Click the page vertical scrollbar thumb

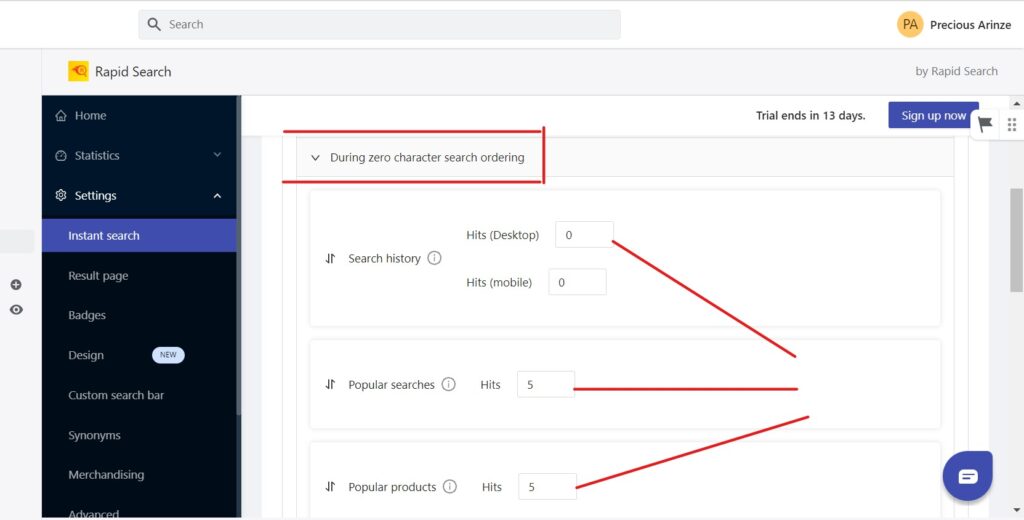click(x=1017, y=240)
